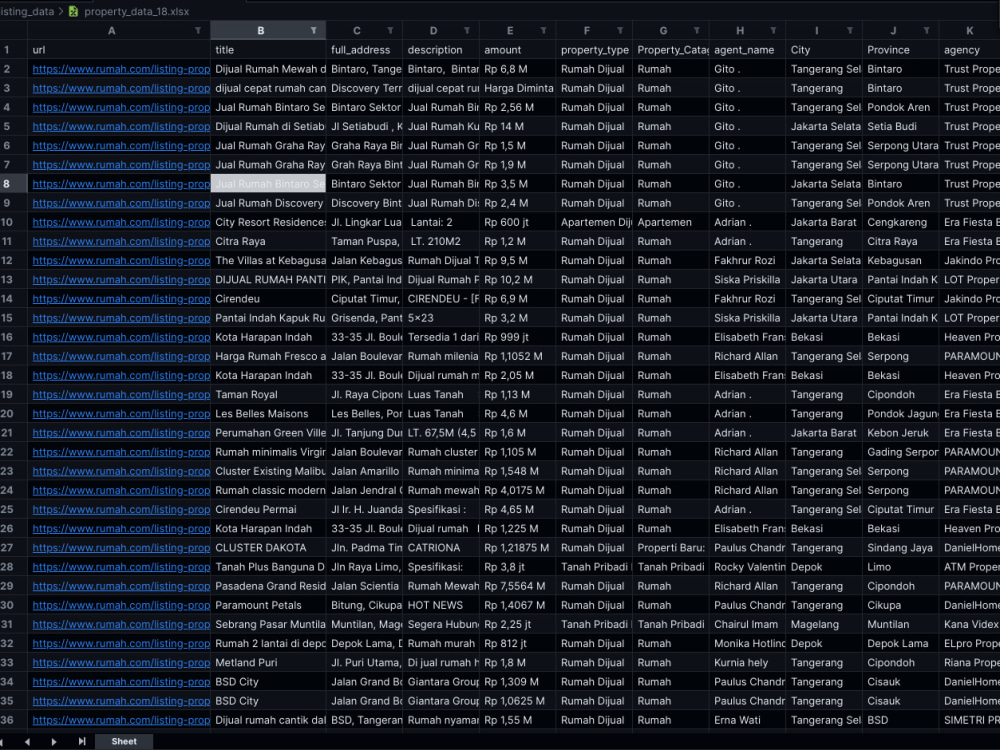The image size is (1000, 750).
Task: Select the 'agent_name' header cell
Action: (x=747, y=50)
